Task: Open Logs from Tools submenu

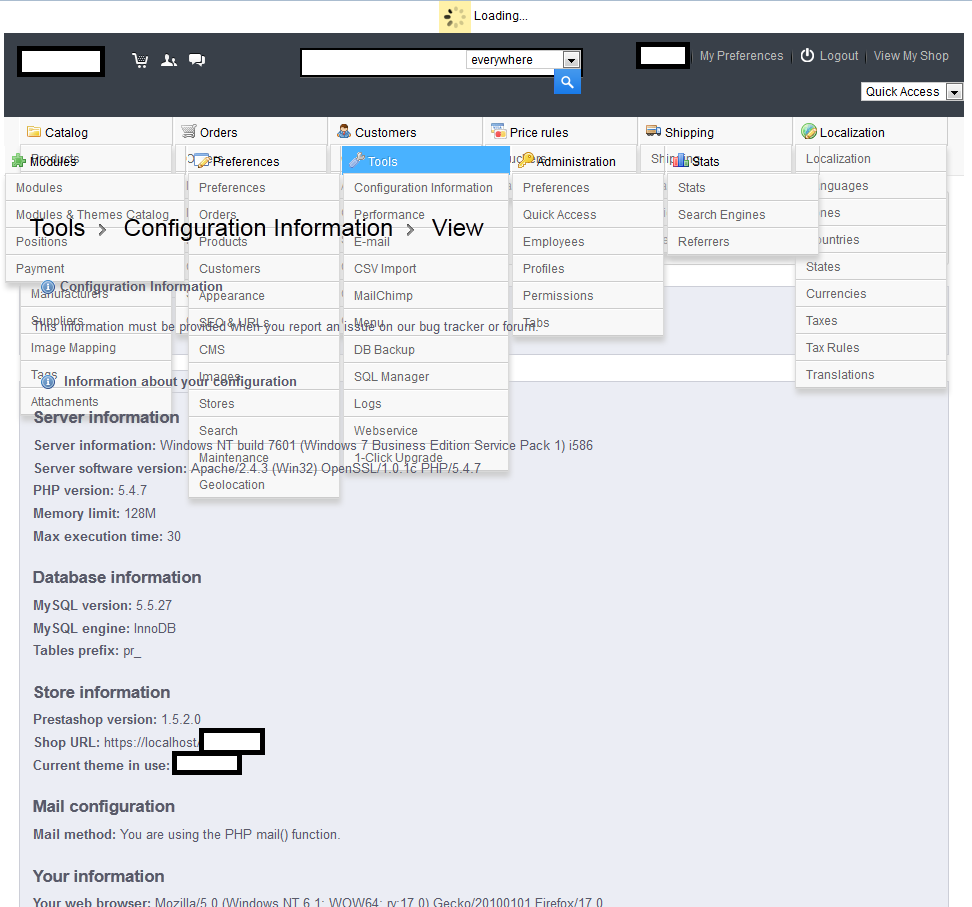Action: click(x=425, y=404)
